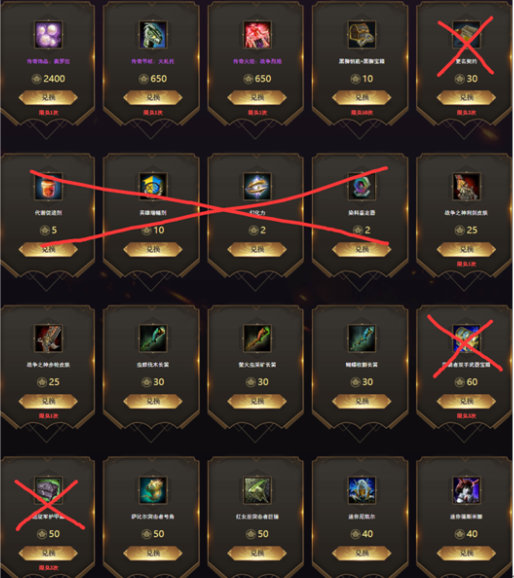The width and height of the screenshot is (514, 578).
Task: Redeem the golden horn for 50 coins
Action: 153,553
